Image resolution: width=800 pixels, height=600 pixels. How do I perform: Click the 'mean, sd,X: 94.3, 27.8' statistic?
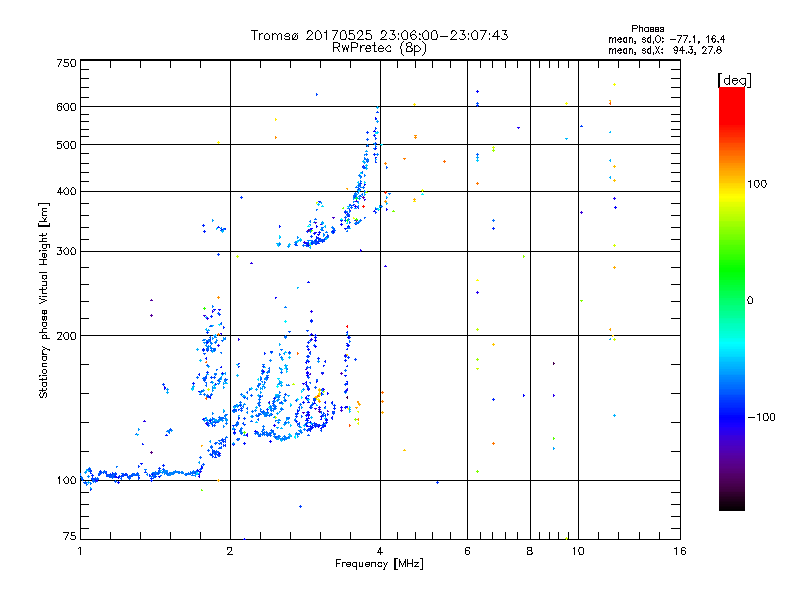tap(665, 50)
